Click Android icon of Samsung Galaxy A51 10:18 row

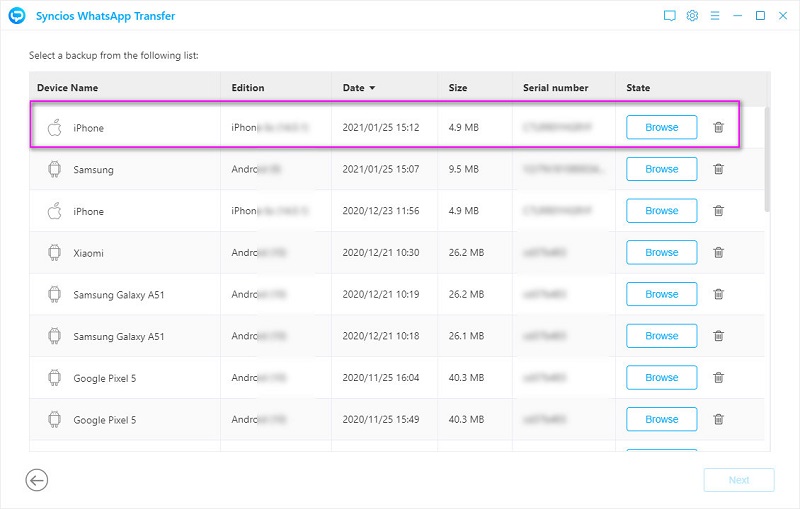pos(55,336)
